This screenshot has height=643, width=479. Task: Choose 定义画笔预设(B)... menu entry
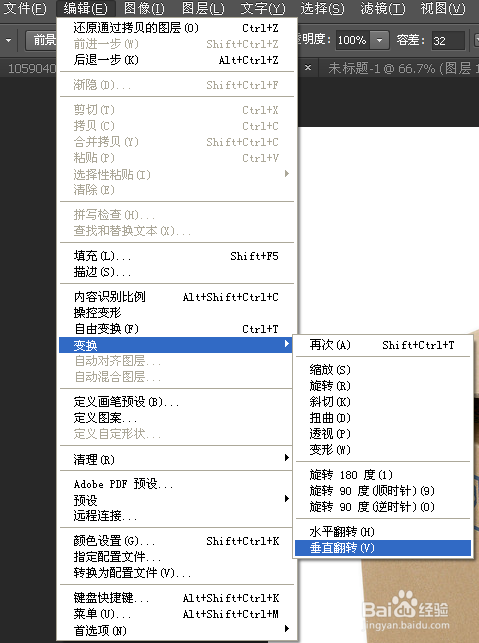coord(176,402)
